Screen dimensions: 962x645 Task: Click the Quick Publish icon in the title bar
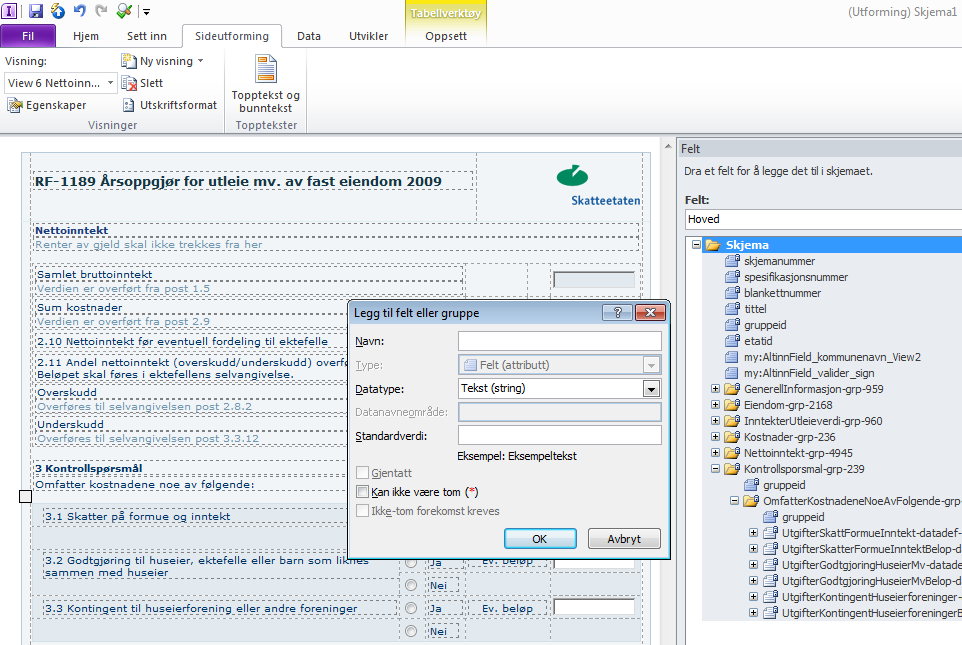(x=58, y=10)
